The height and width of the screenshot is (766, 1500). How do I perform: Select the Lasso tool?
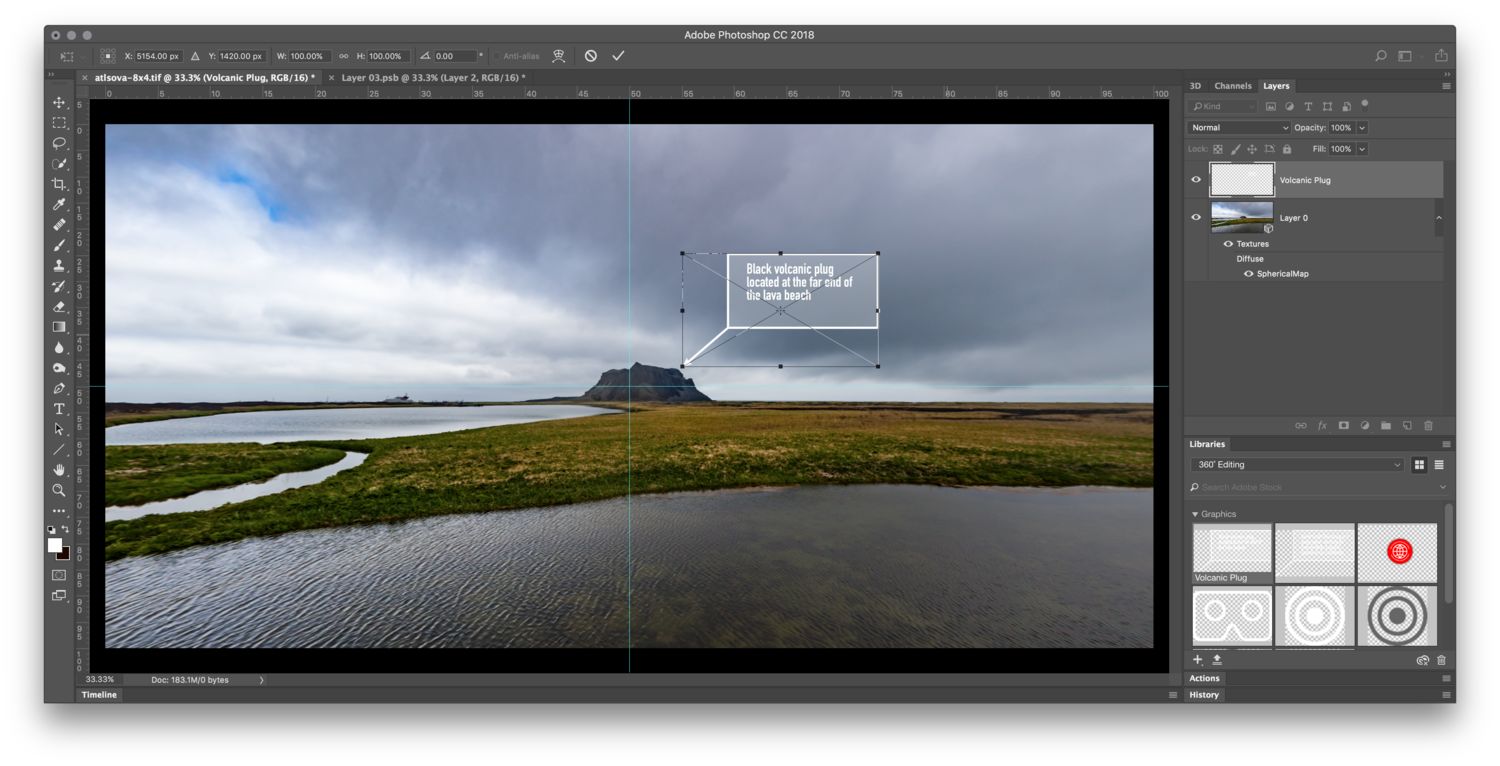pyautogui.click(x=59, y=143)
